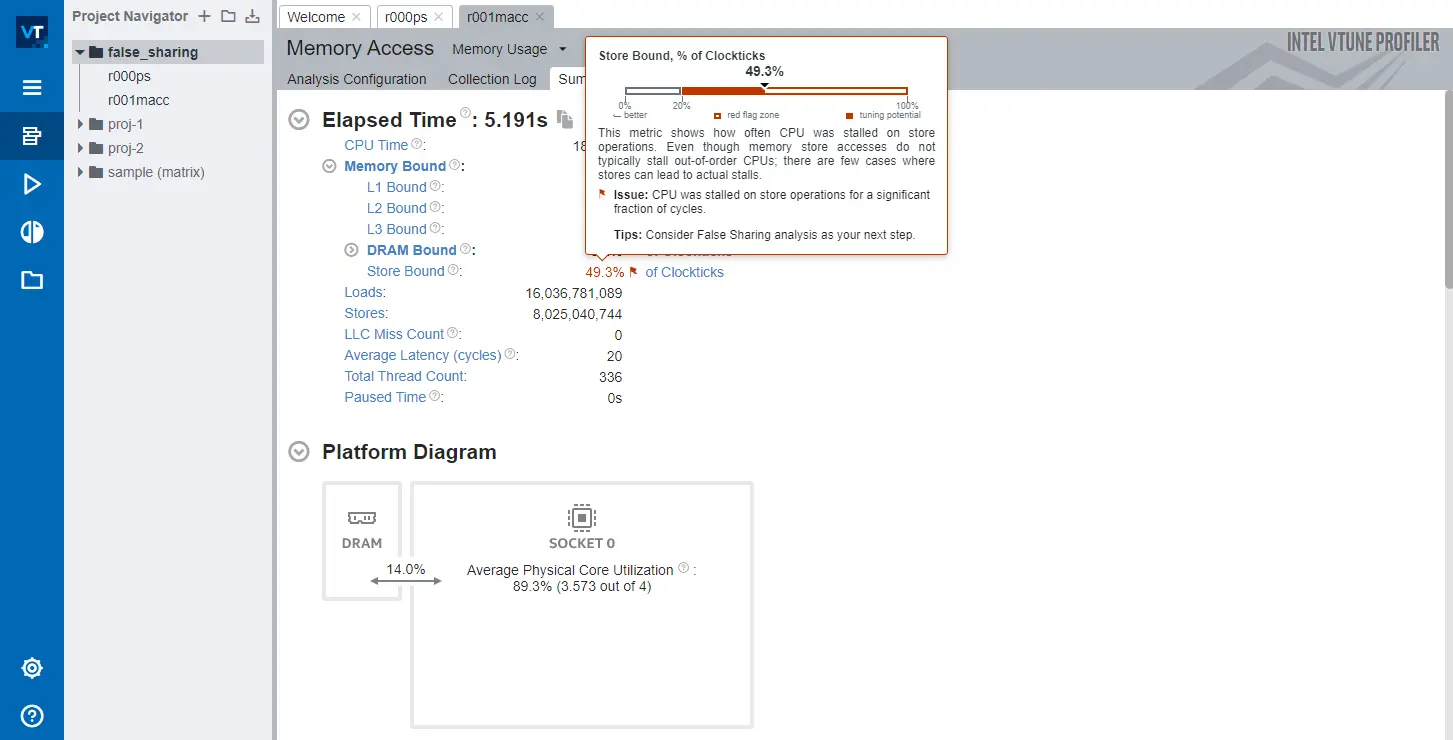The height and width of the screenshot is (740, 1453).
Task: Open the Project Navigator sidebar icon
Action: click(32, 136)
